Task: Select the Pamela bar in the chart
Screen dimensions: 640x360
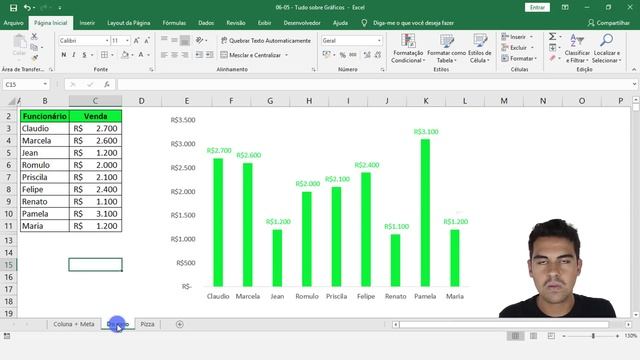Action: click(425, 213)
